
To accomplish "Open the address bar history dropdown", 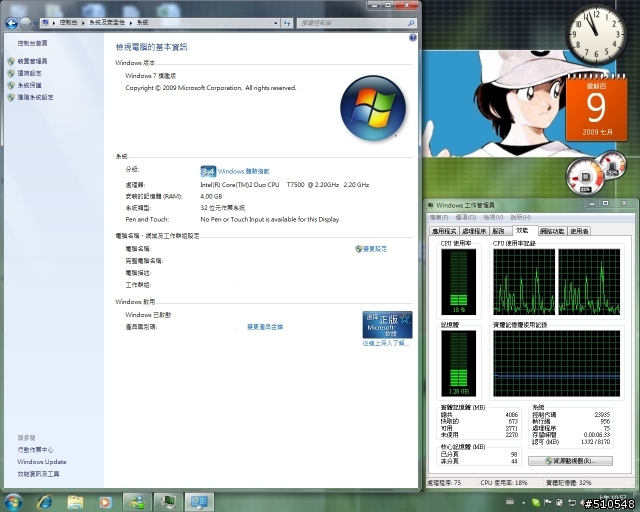I will coord(276,23).
